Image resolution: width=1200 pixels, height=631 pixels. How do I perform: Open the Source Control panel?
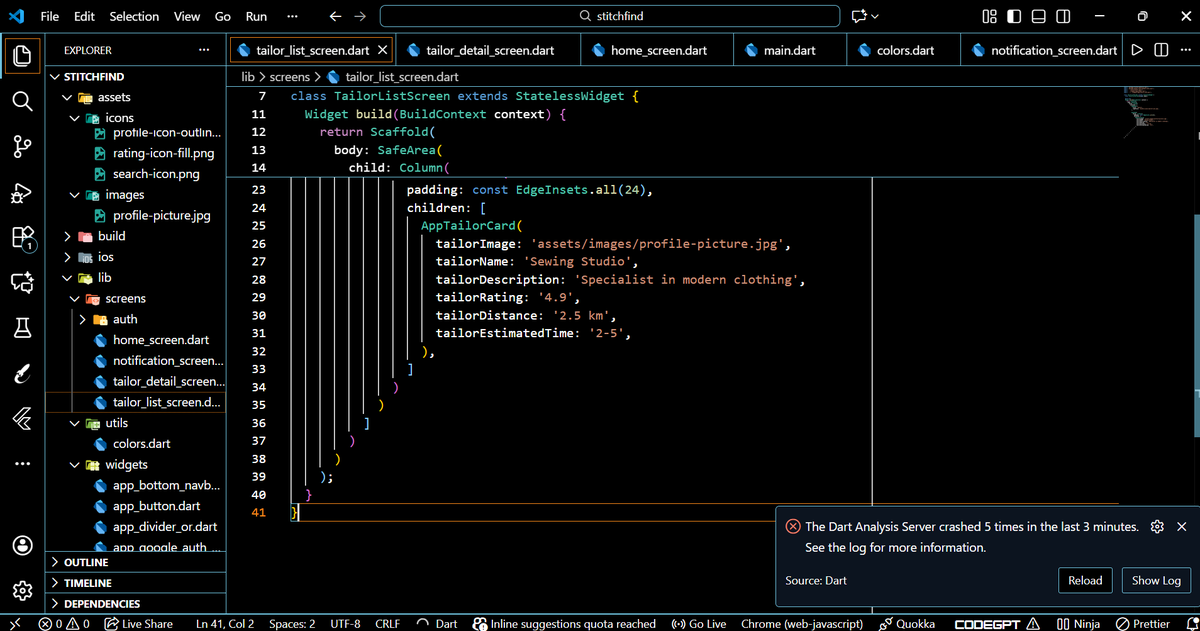point(22,146)
